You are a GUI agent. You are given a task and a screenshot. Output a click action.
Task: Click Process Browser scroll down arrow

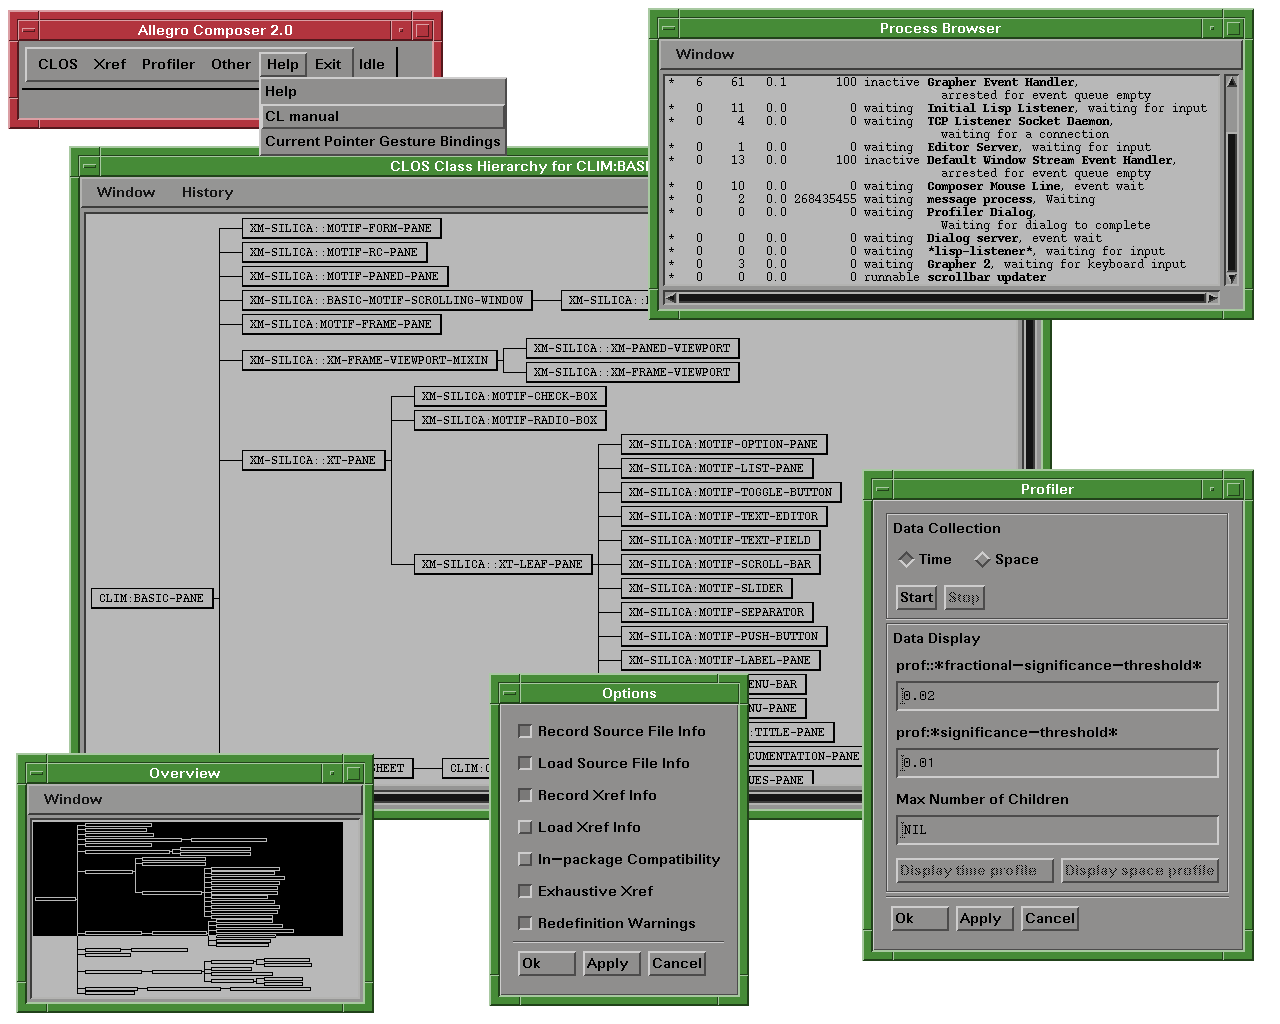click(x=1232, y=278)
